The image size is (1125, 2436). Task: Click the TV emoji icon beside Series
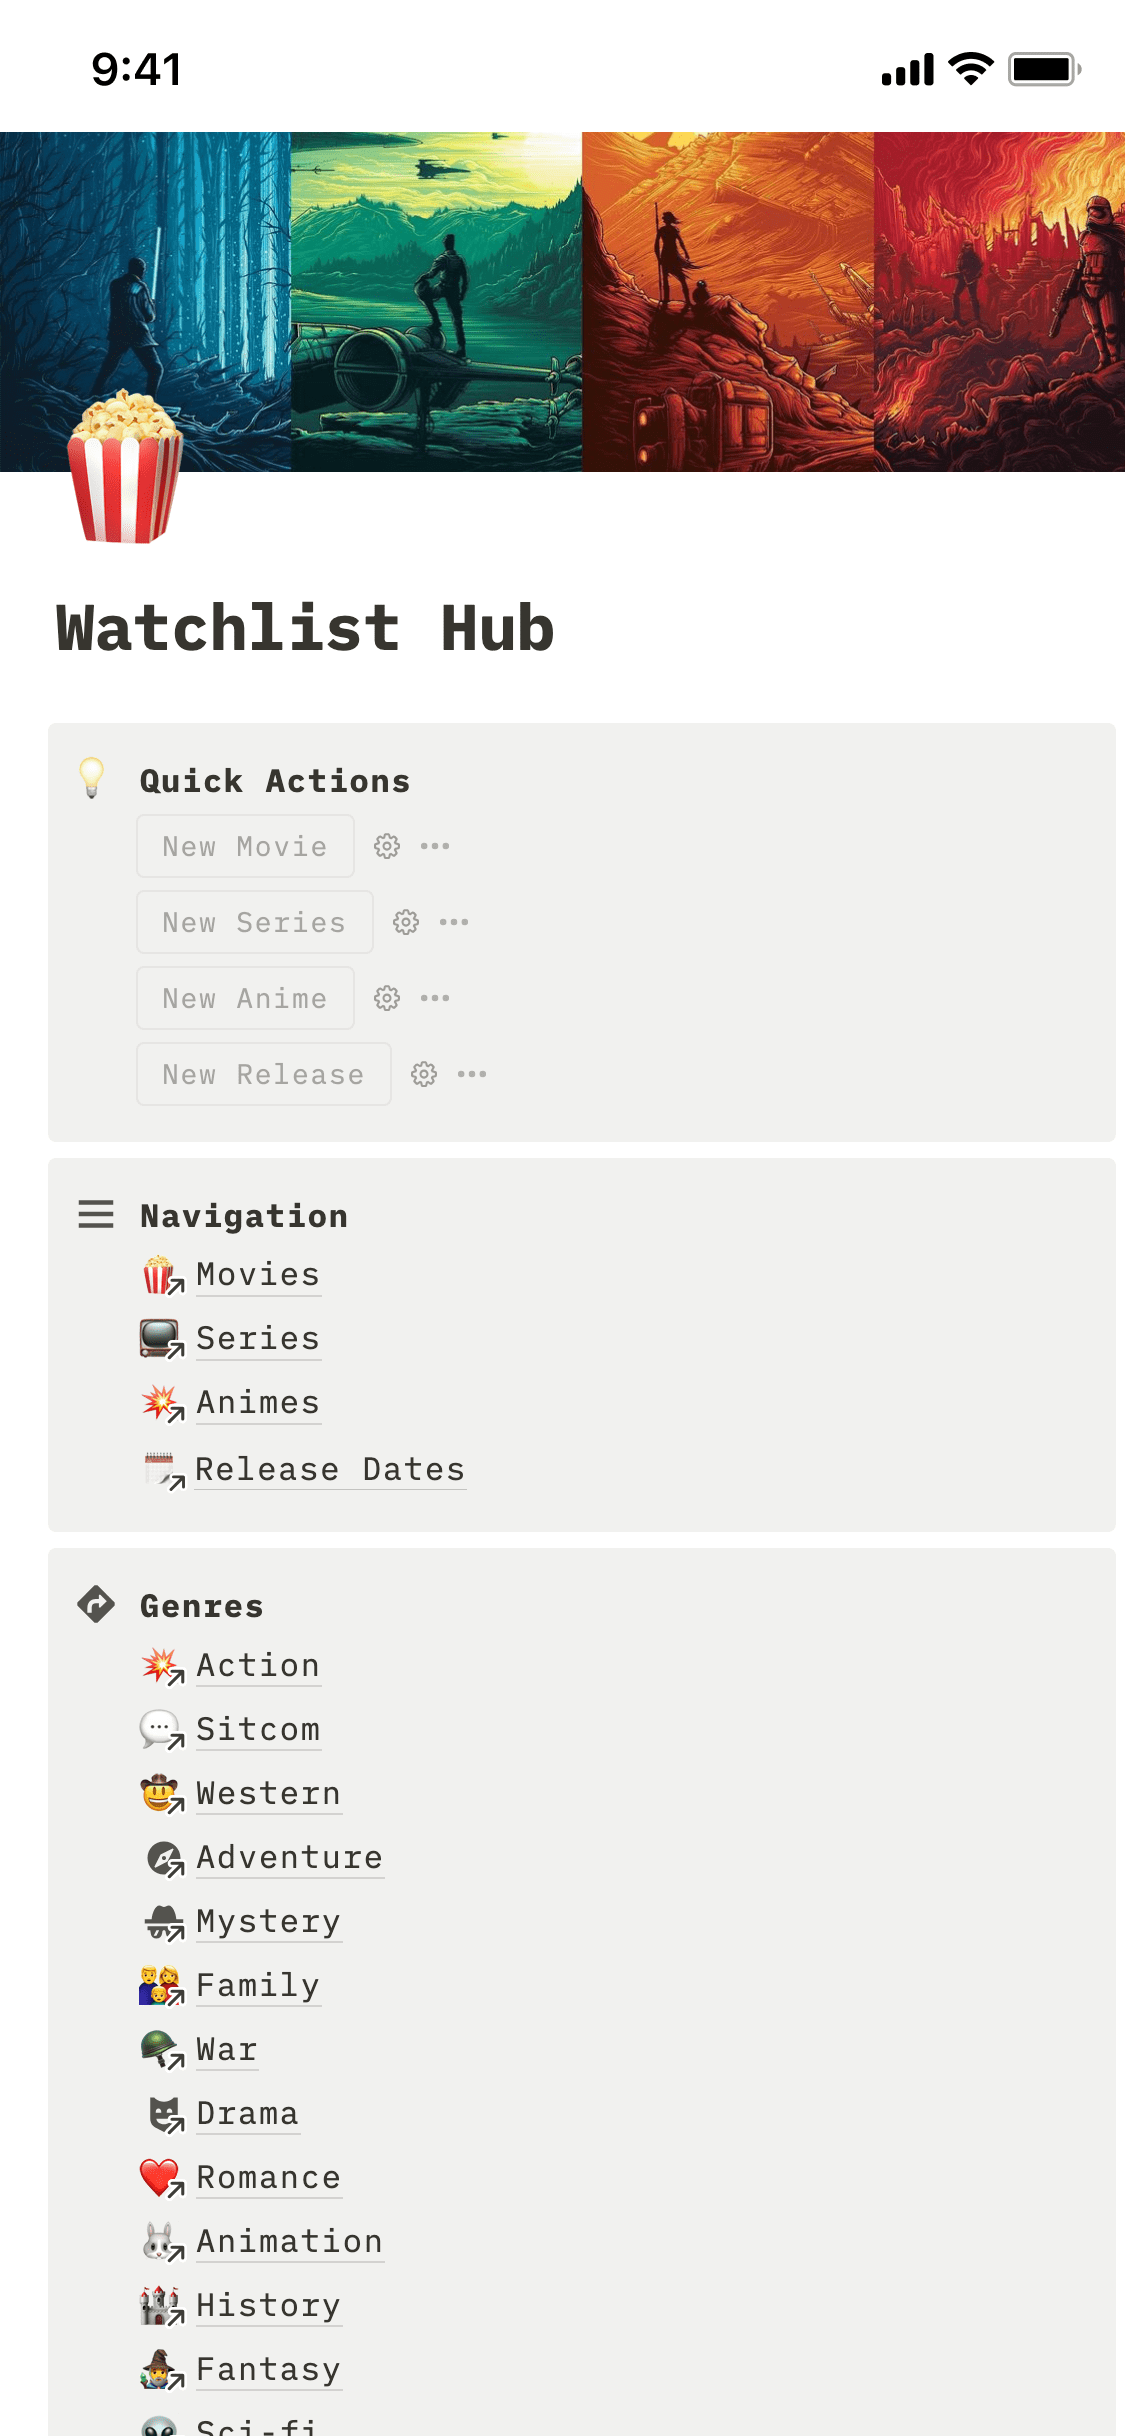(157, 1337)
